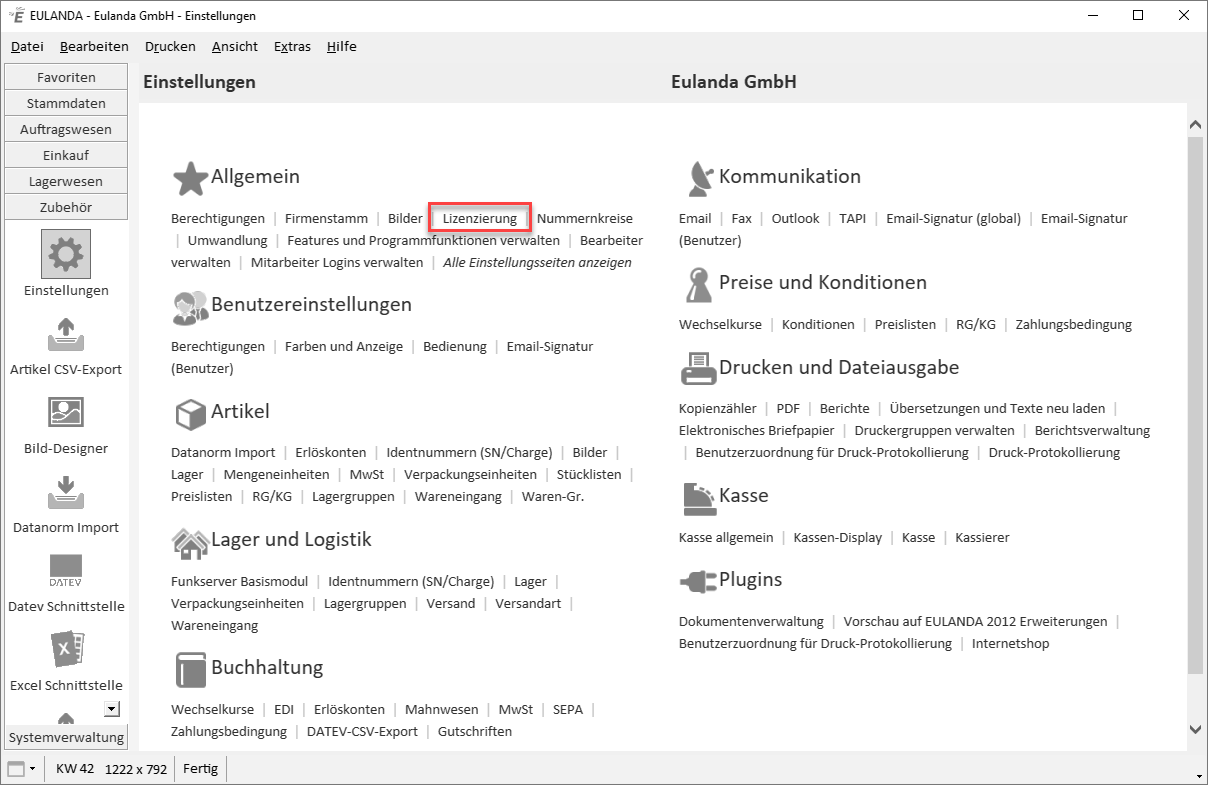This screenshot has width=1208, height=785.
Task: Expand the Auftragswesen sidebar group
Action: pos(66,129)
